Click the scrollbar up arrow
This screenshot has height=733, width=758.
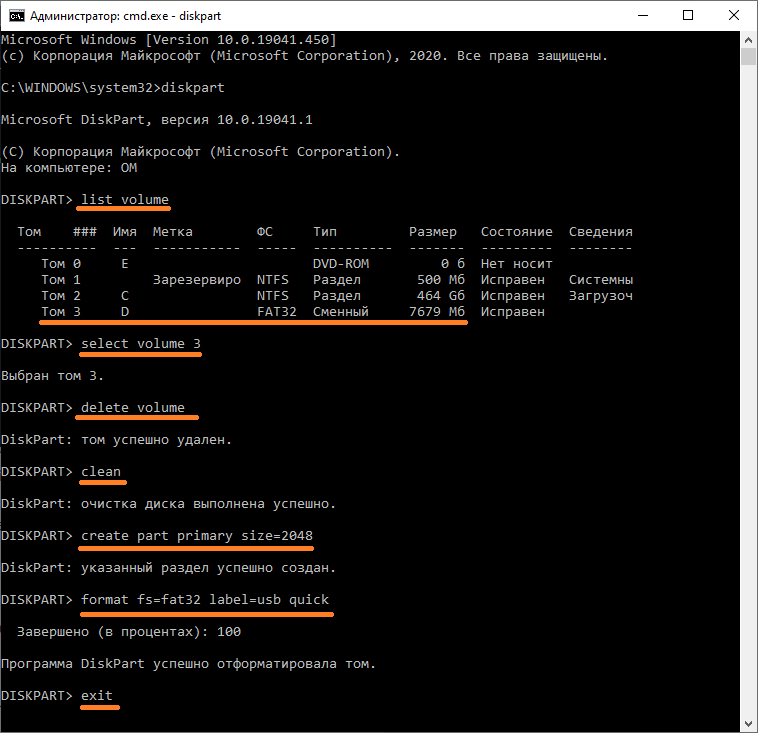point(748,40)
